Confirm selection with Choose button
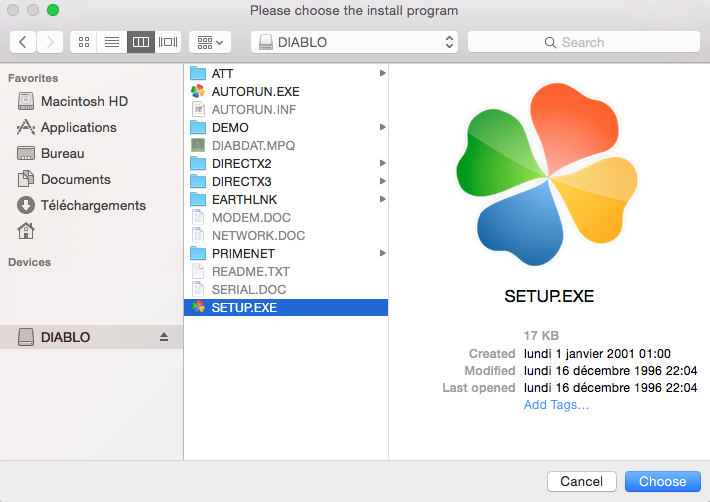 (662, 481)
